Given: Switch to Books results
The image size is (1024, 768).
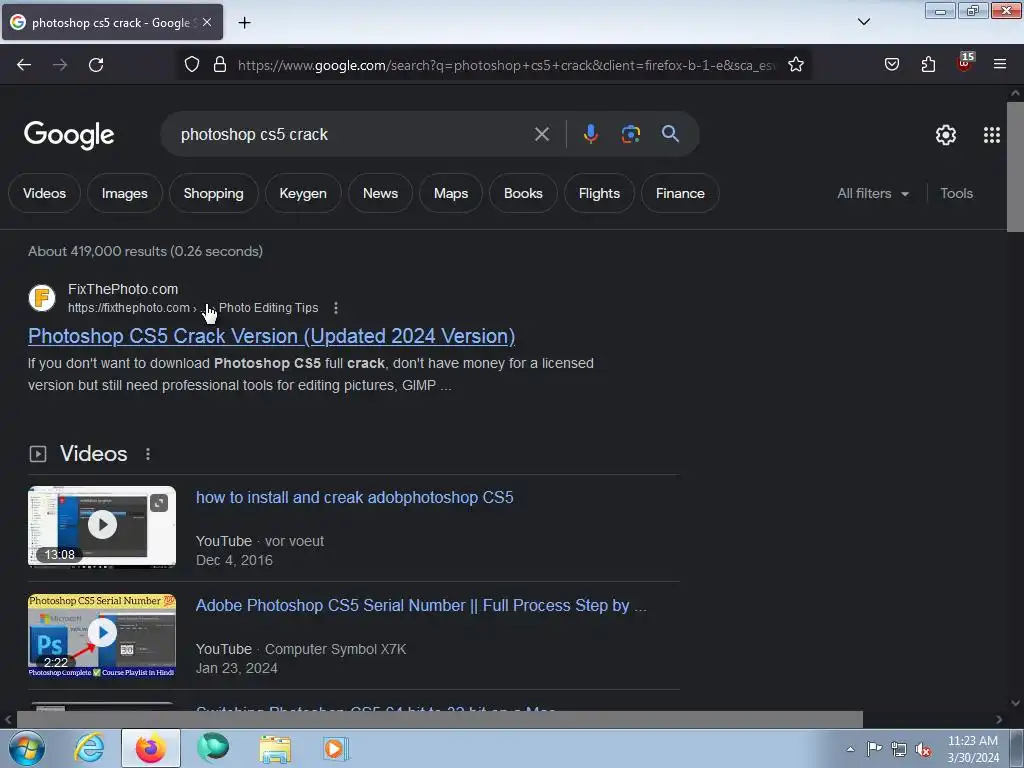Looking at the screenshot, I should tap(523, 193).
